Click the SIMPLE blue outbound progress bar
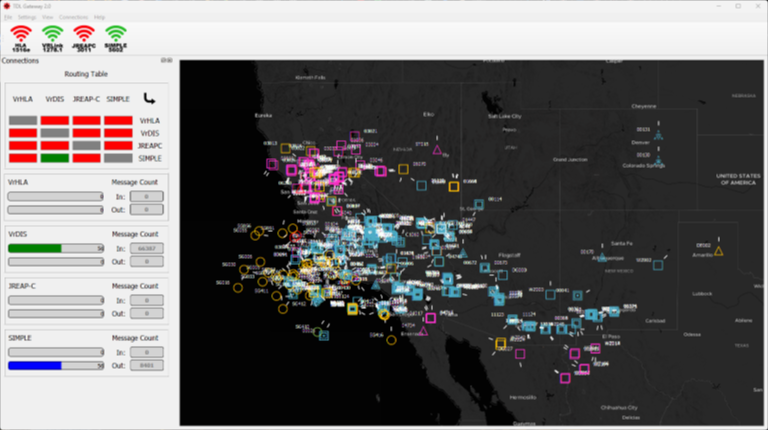Screen dimensions: 769x431 coord(55,365)
